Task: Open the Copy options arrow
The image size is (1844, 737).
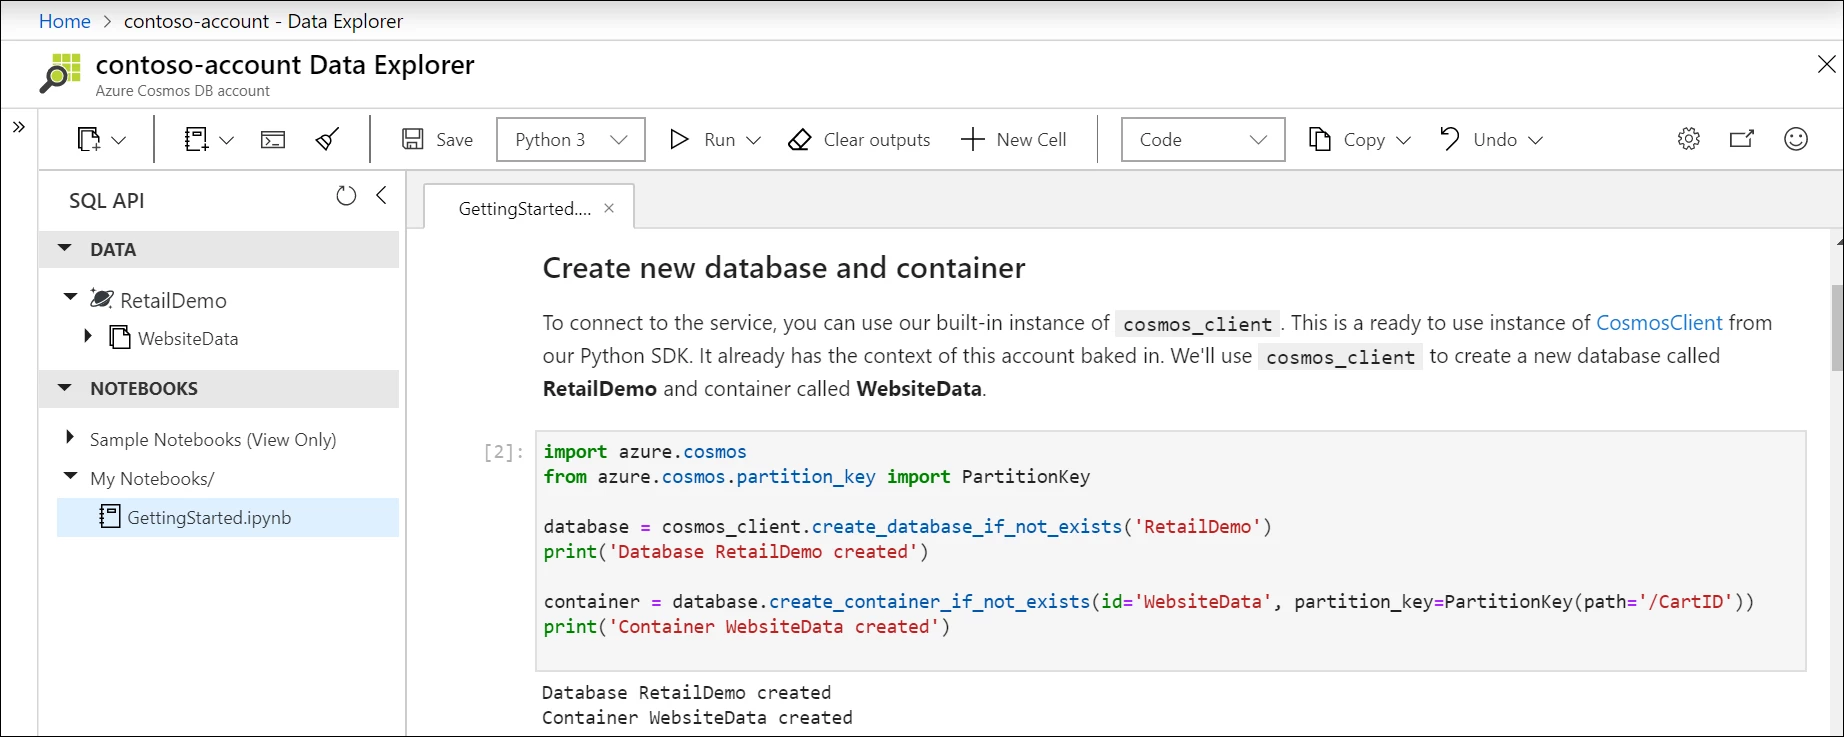Action: [x=1403, y=141]
